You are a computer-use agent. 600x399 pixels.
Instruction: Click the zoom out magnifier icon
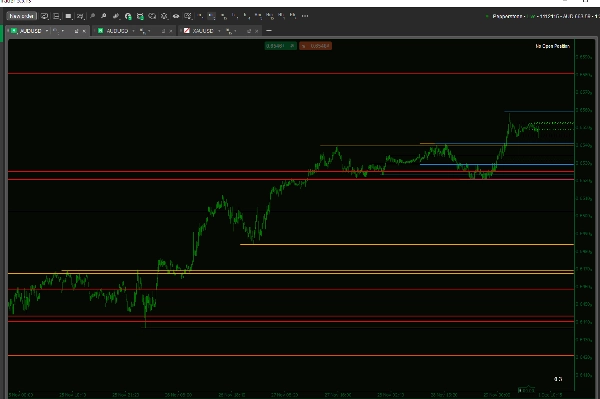pyautogui.click(x=92, y=16)
